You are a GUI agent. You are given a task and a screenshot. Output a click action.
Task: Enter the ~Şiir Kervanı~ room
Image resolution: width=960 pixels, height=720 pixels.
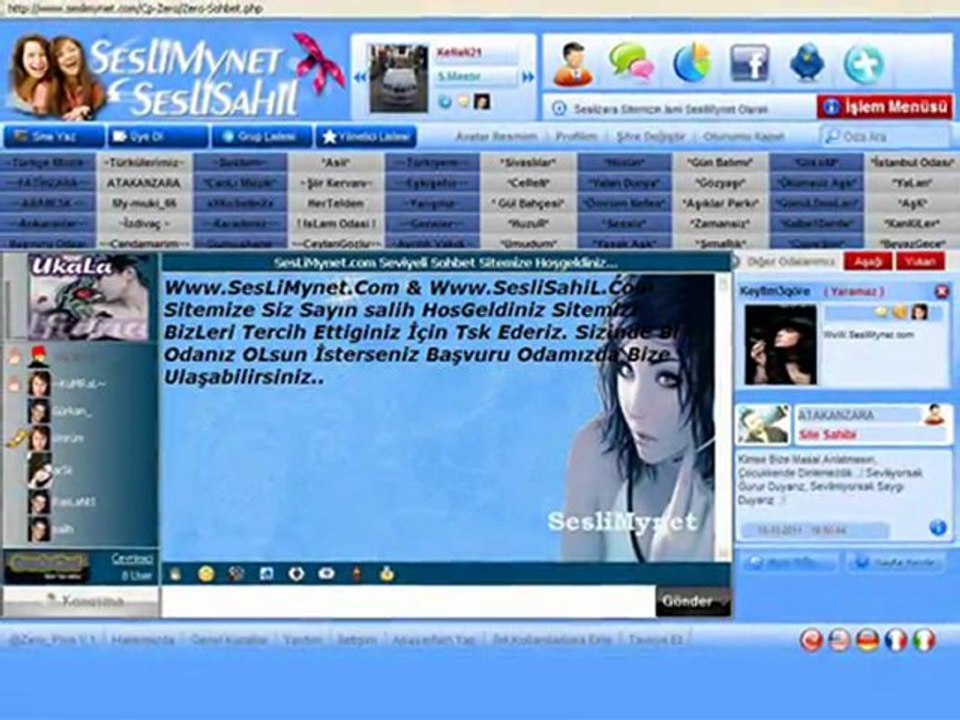tap(336, 183)
